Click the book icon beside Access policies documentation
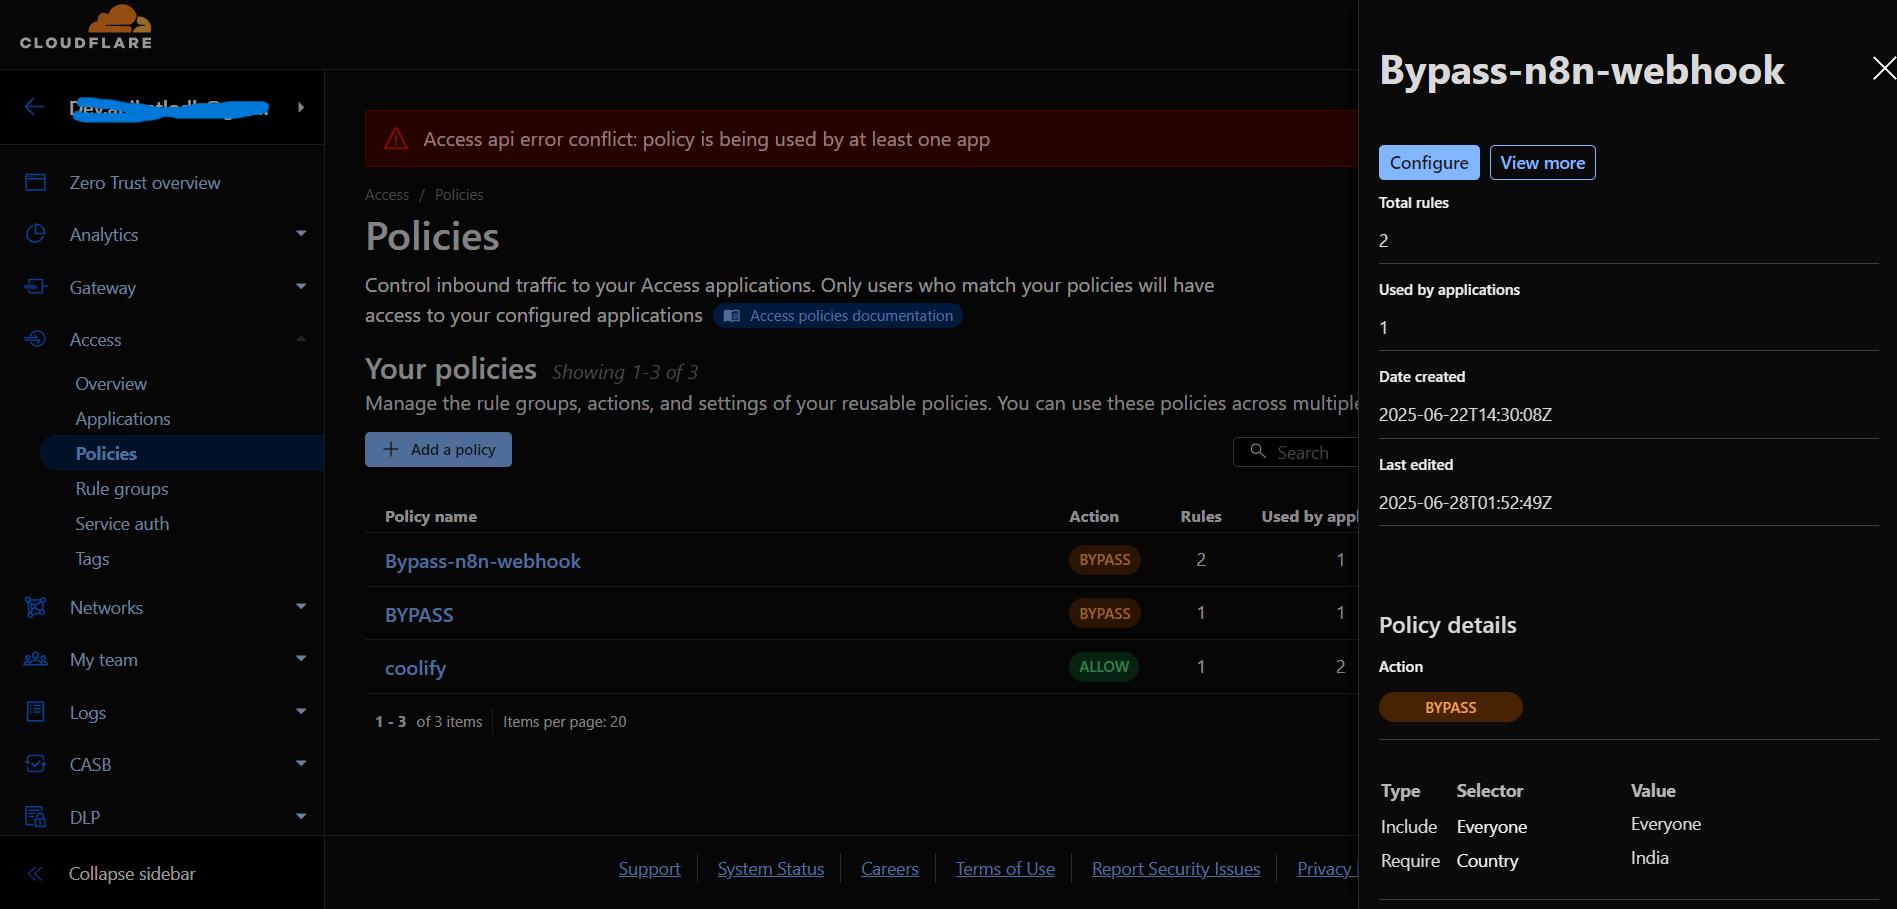 click(732, 316)
